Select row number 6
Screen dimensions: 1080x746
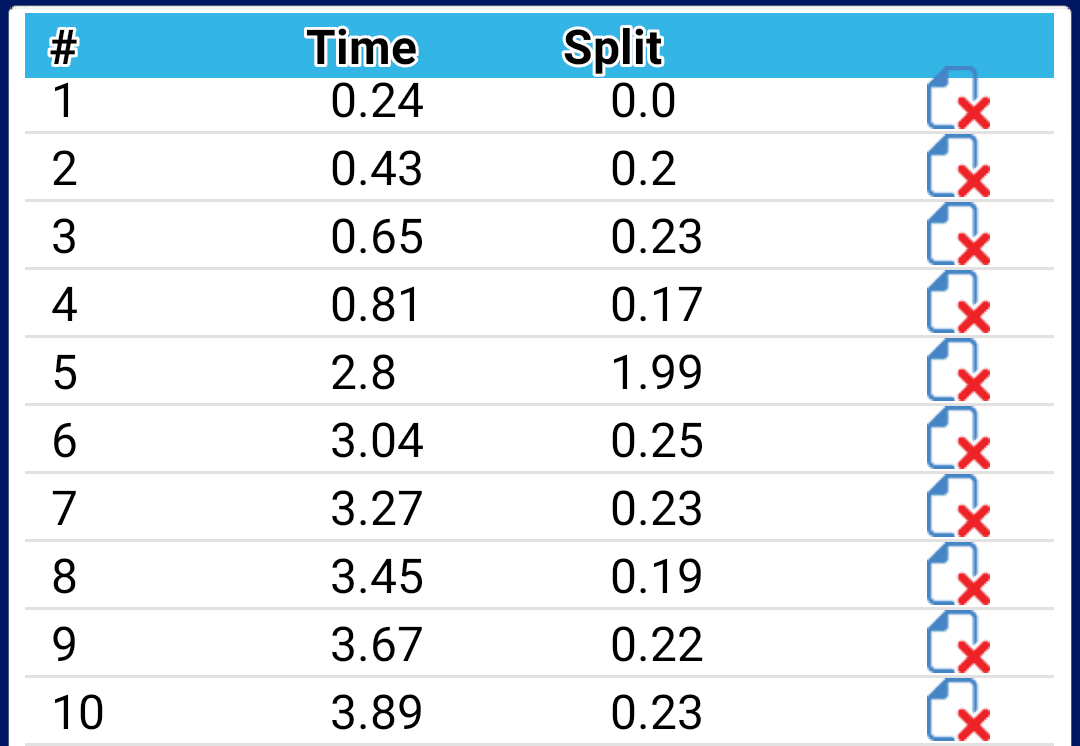pyautogui.click(x=64, y=441)
